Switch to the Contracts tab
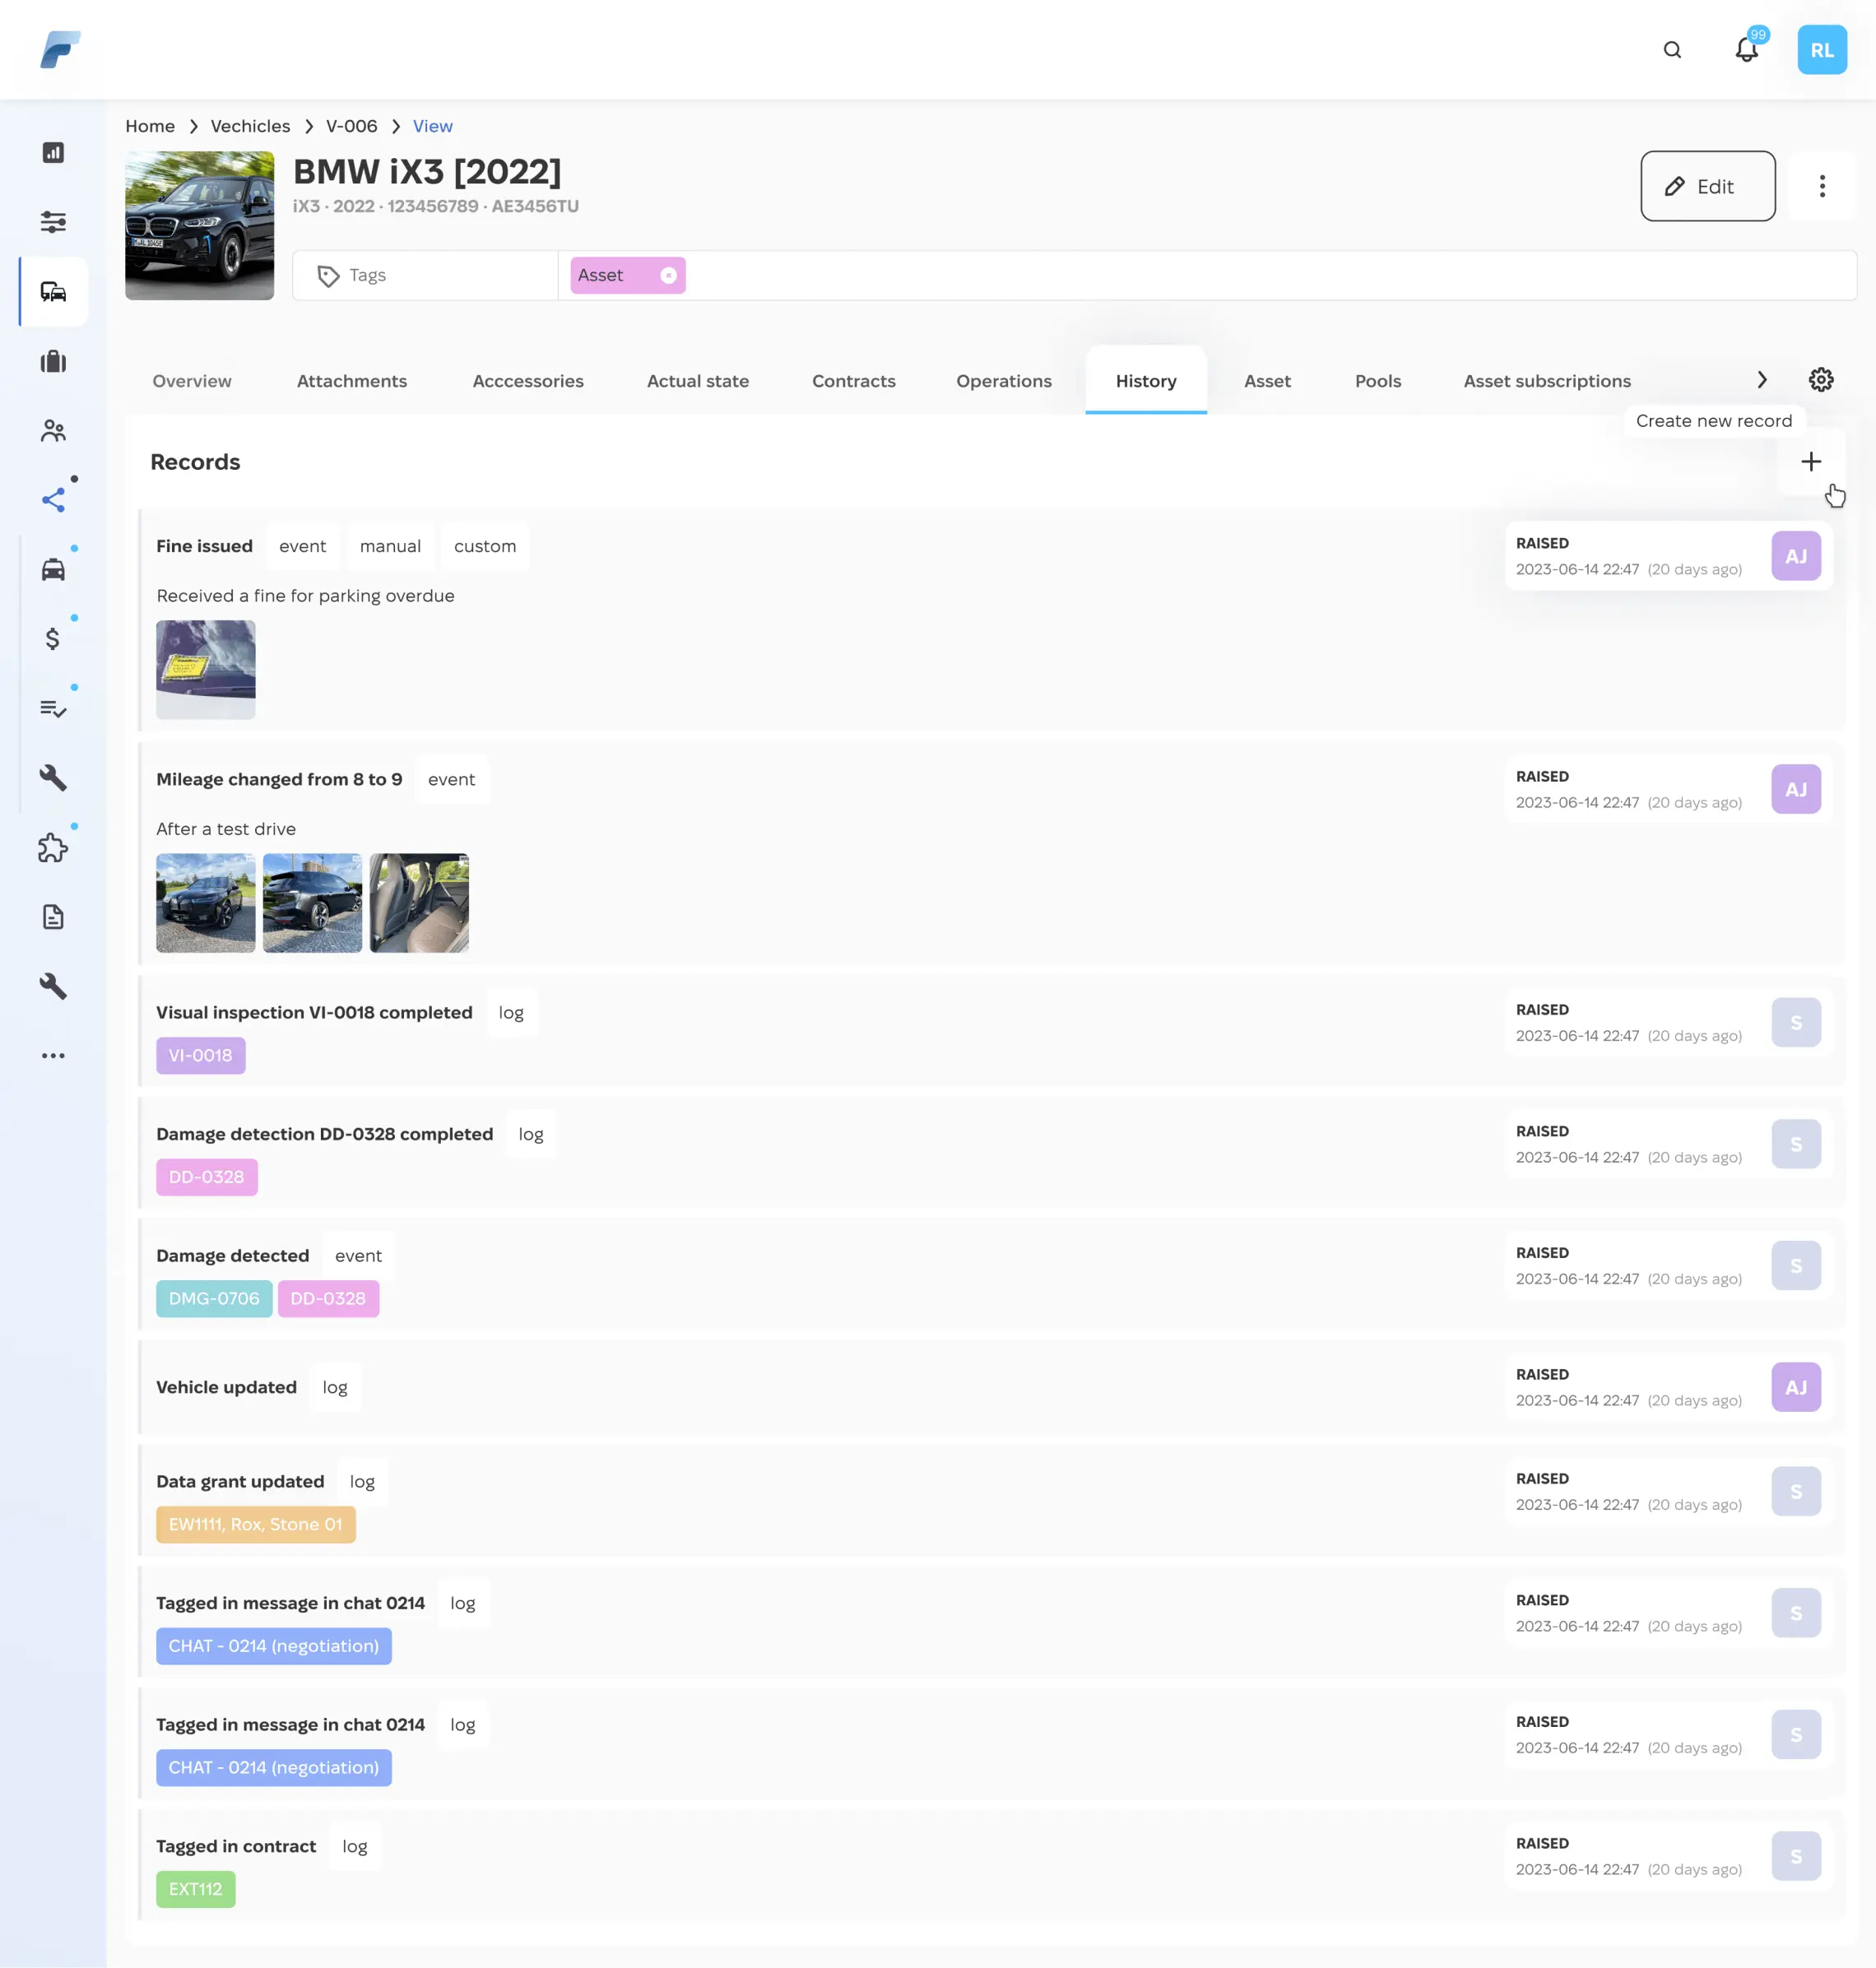The width and height of the screenshot is (1876, 1968). coord(853,381)
